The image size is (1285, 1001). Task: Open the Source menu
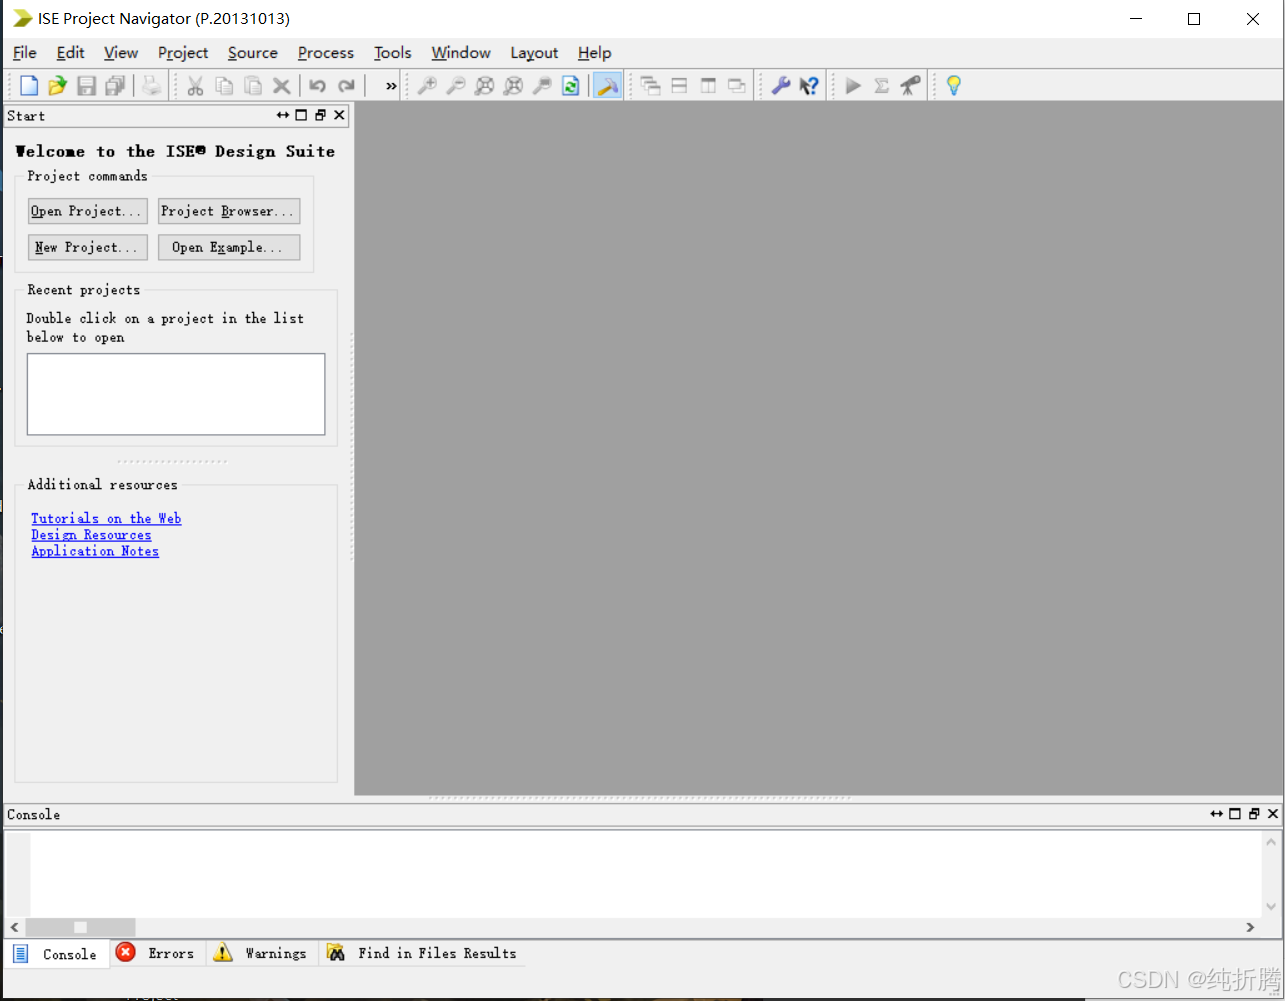pos(253,53)
